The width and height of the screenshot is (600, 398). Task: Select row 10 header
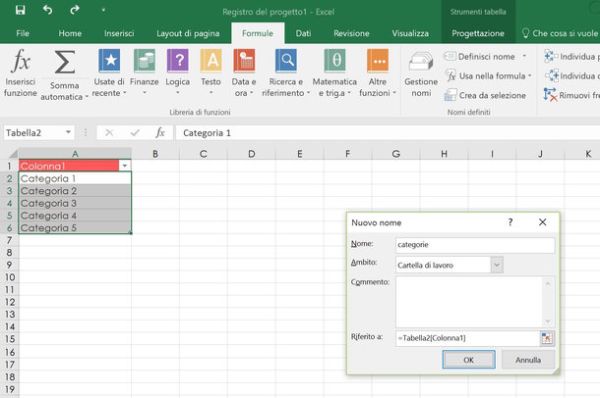tap(10, 277)
